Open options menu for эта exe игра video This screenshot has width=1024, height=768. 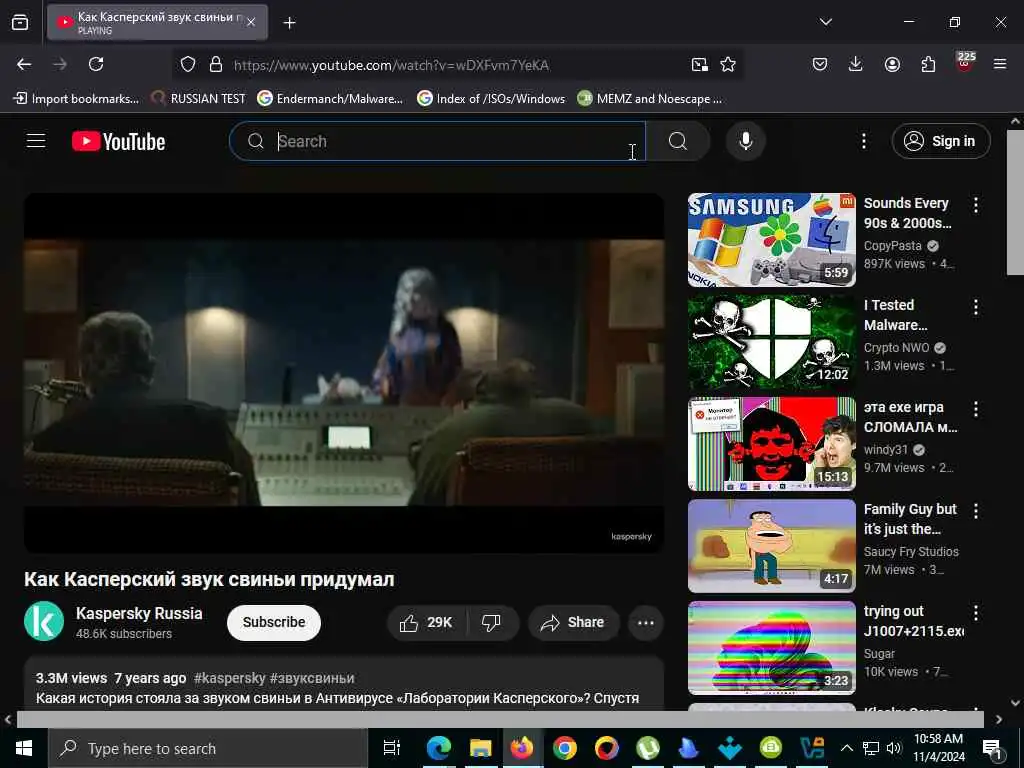coord(976,409)
